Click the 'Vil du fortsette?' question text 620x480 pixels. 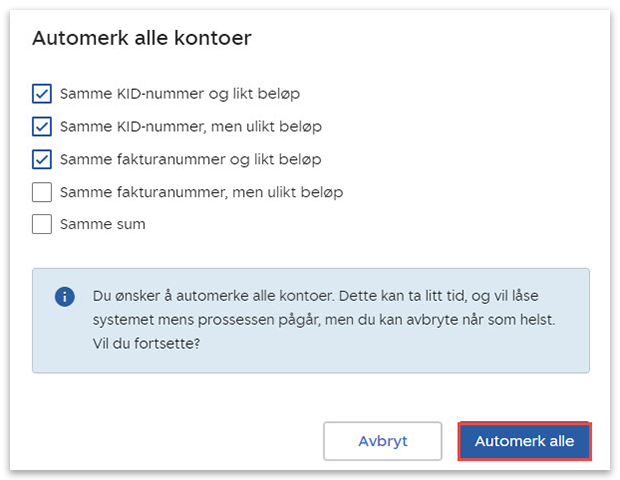point(144,343)
